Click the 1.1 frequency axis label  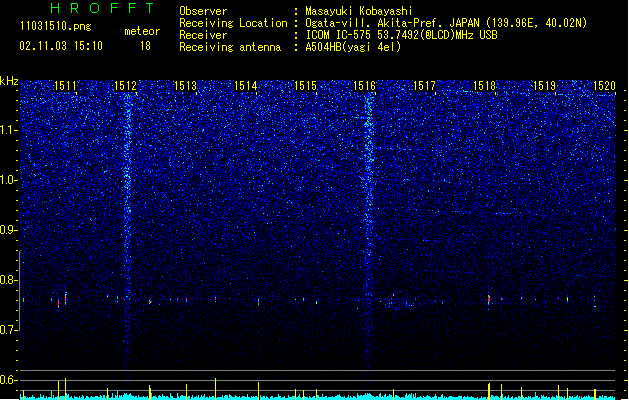[9, 130]
